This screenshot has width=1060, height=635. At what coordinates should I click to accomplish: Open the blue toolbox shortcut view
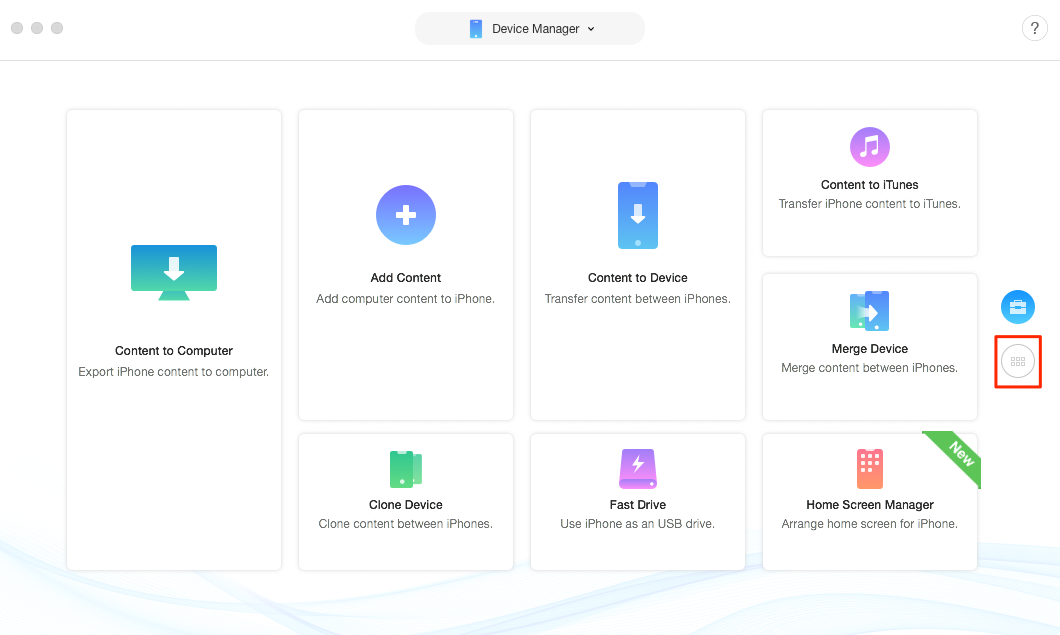click(x=1017, y=307)
